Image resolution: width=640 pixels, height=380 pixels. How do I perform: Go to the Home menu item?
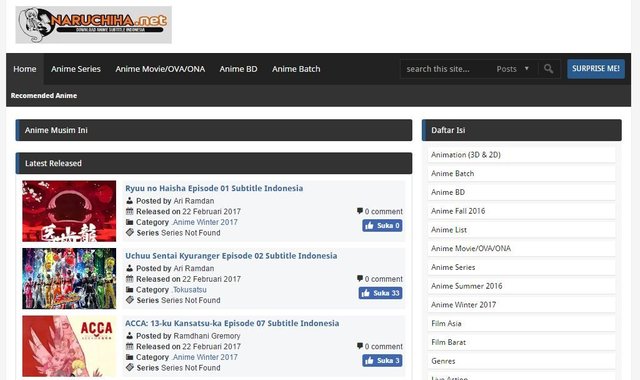(x=25, y=69)
